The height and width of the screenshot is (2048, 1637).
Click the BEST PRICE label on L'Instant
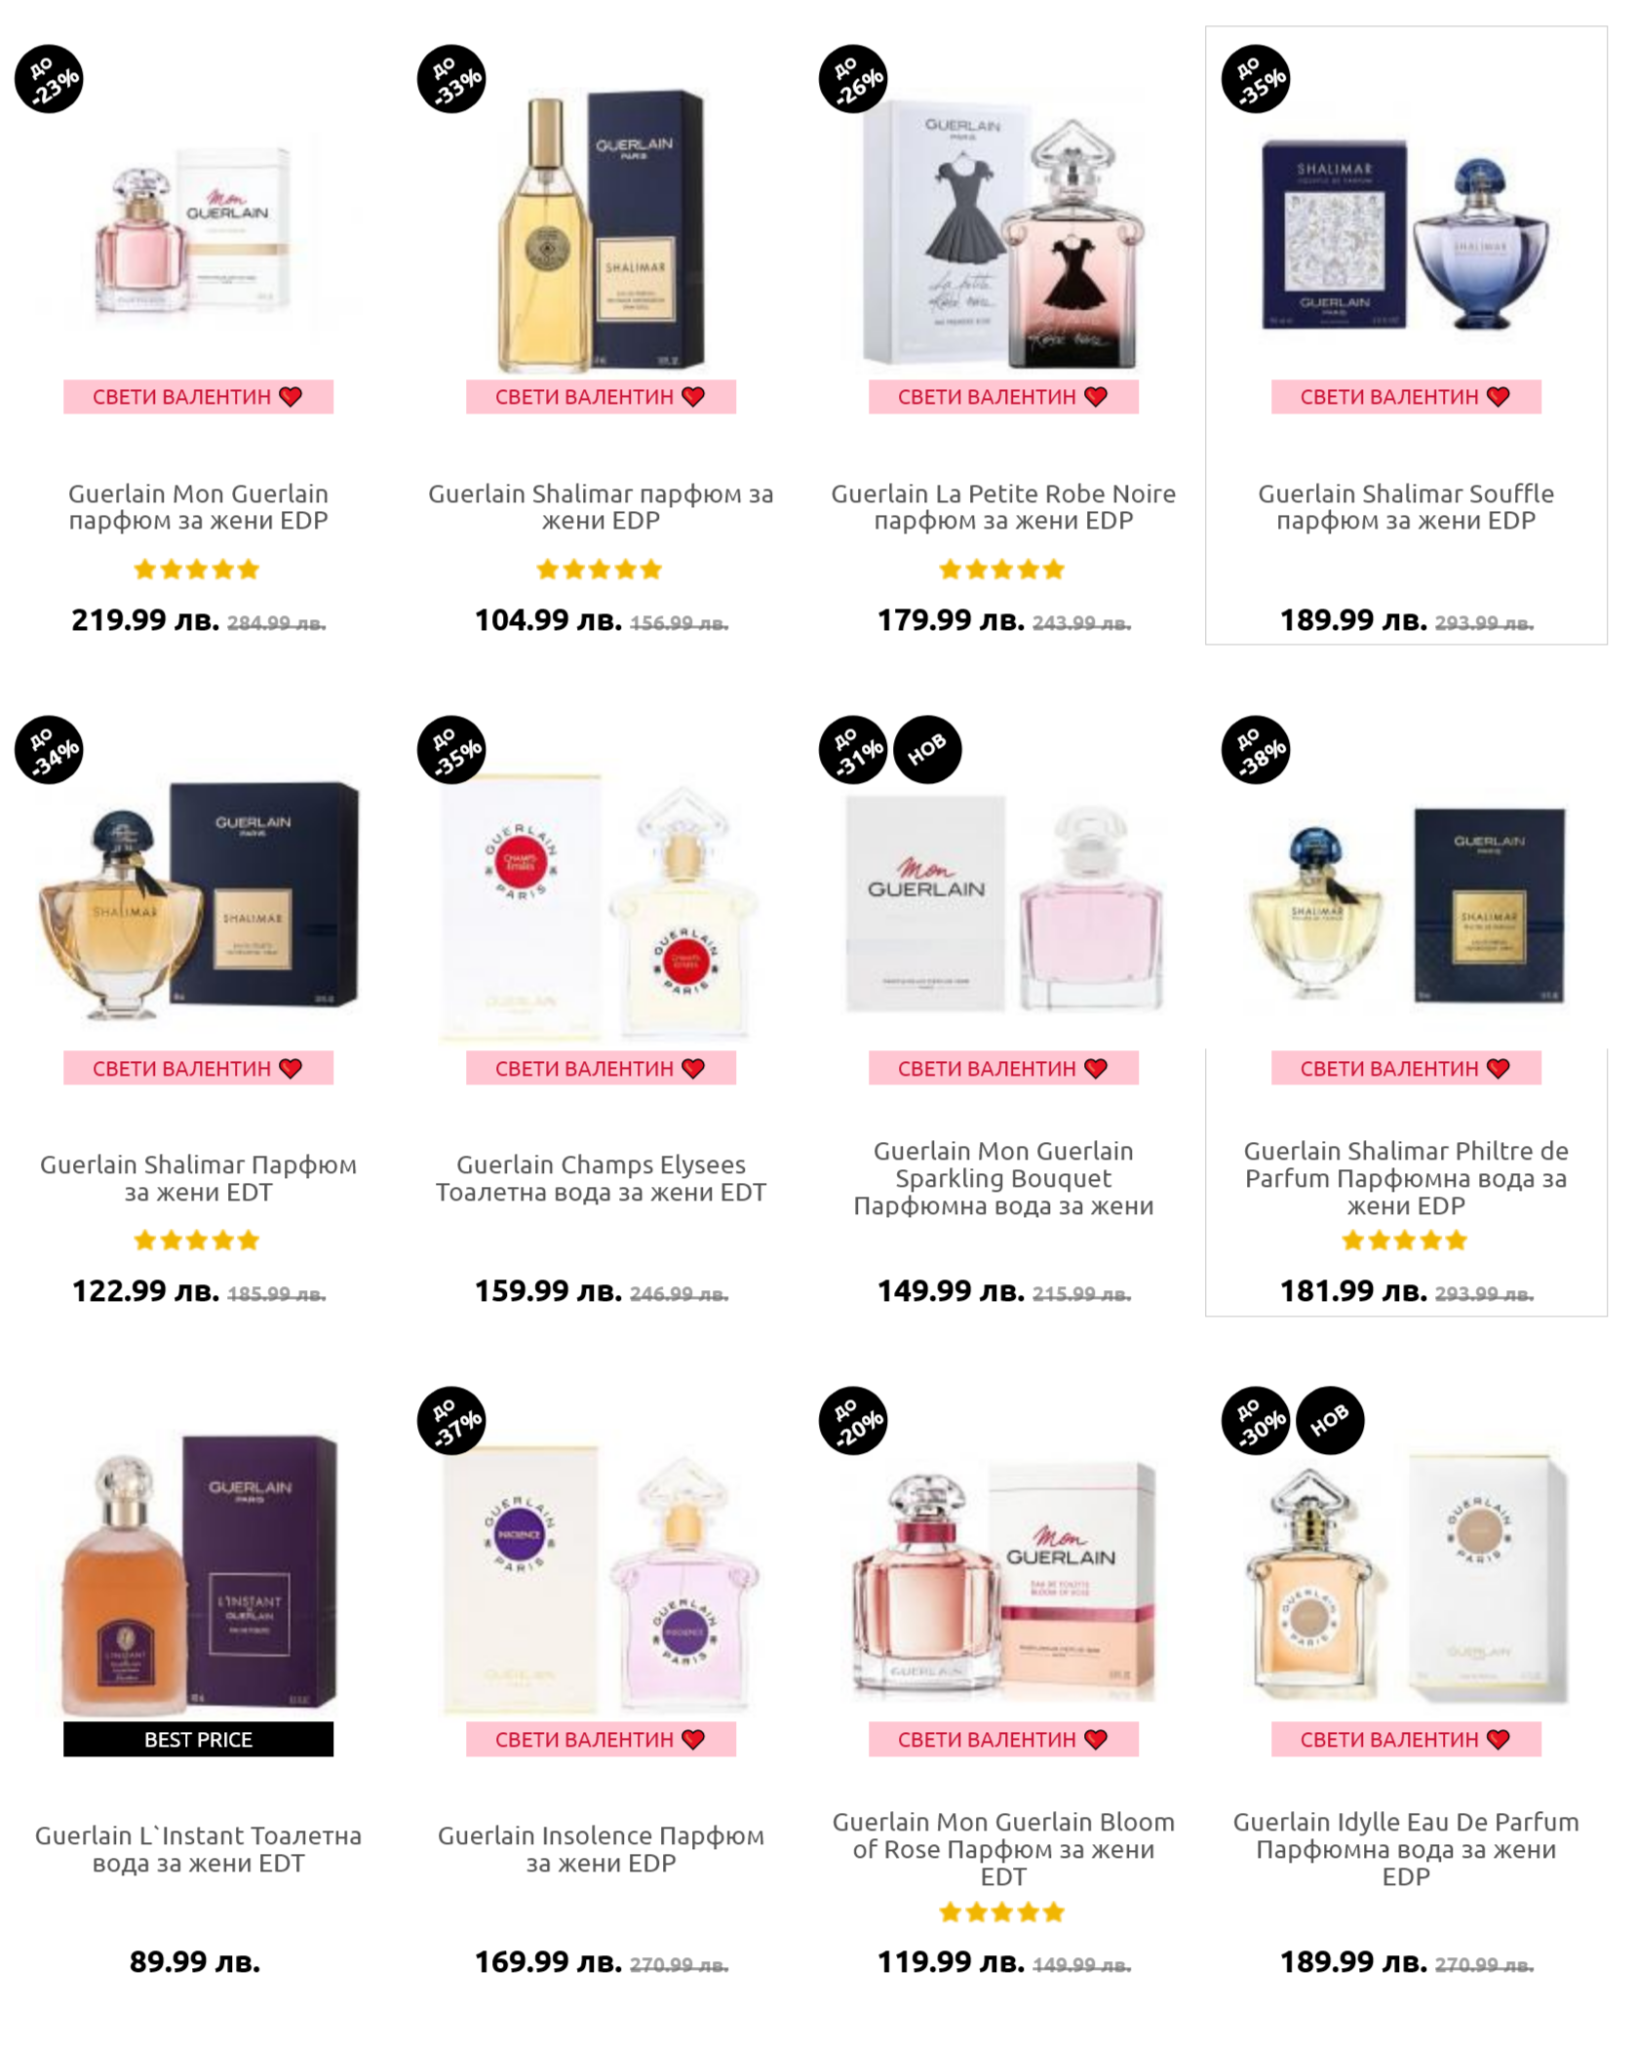tap(198, 1739)
